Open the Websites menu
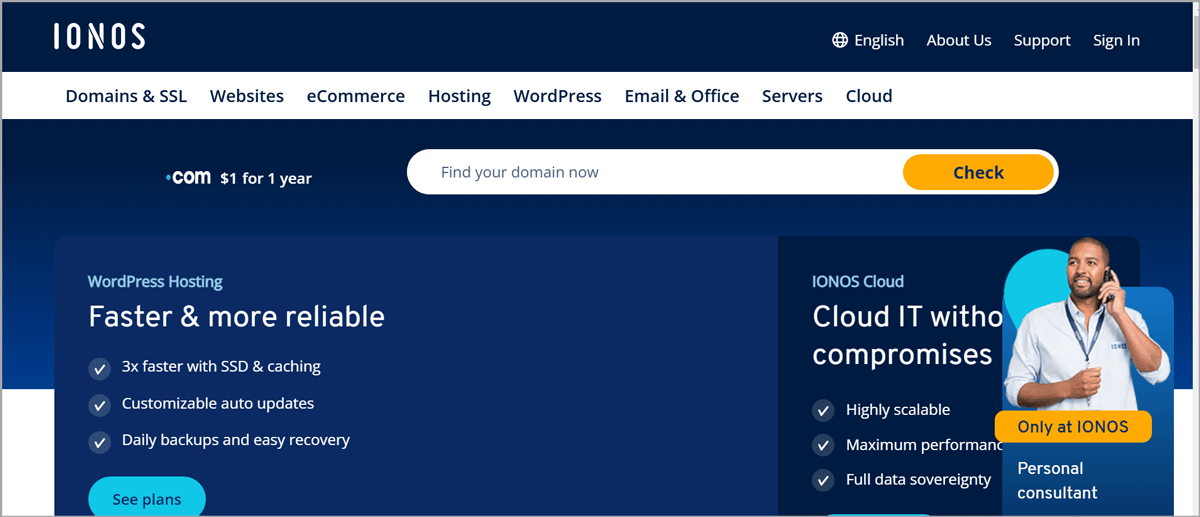 247,96
